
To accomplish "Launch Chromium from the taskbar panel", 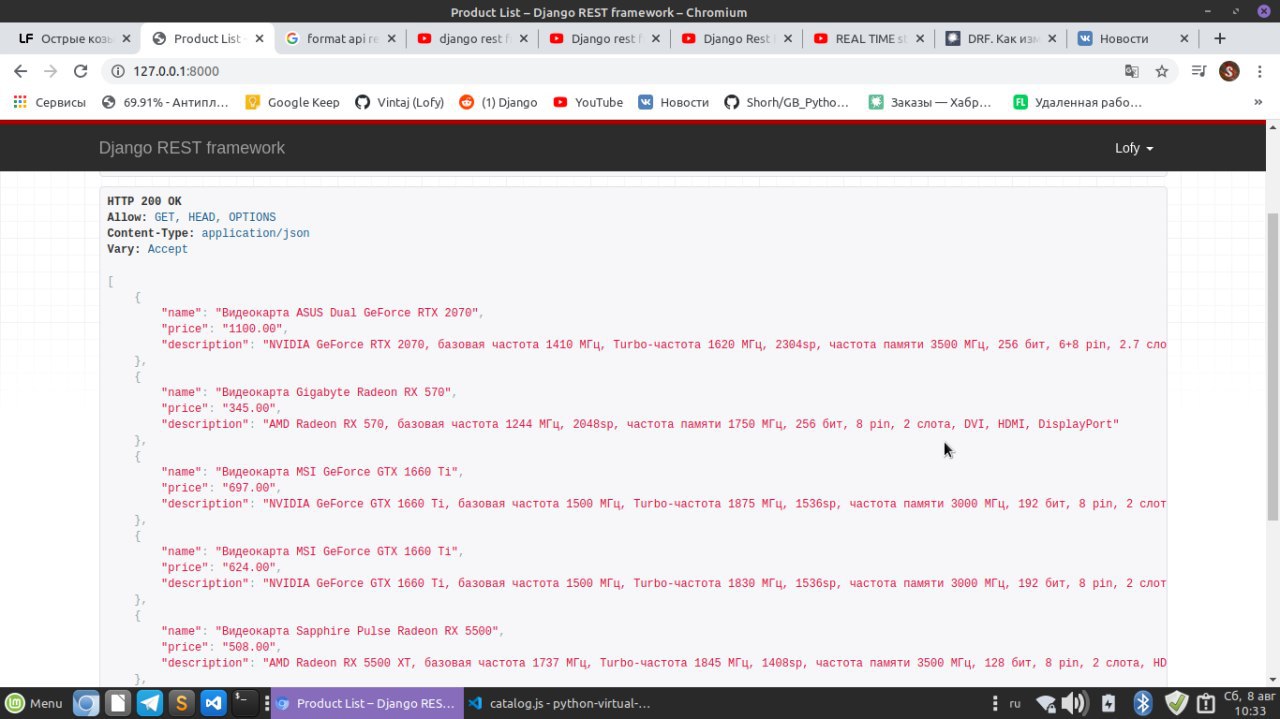I will pyautogui.click(x=87, y=703).
